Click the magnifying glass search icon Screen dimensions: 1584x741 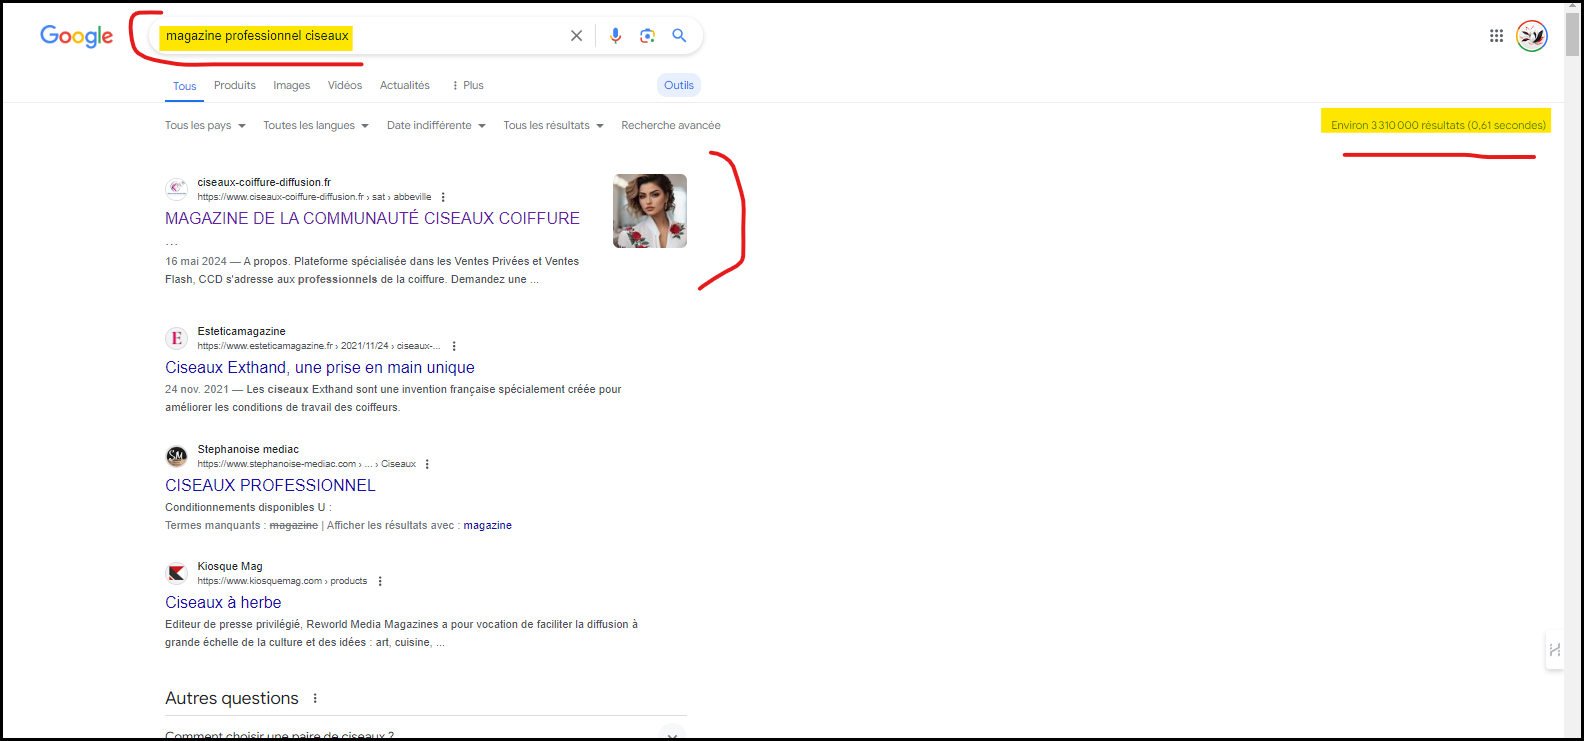click(x=679, y=36)
